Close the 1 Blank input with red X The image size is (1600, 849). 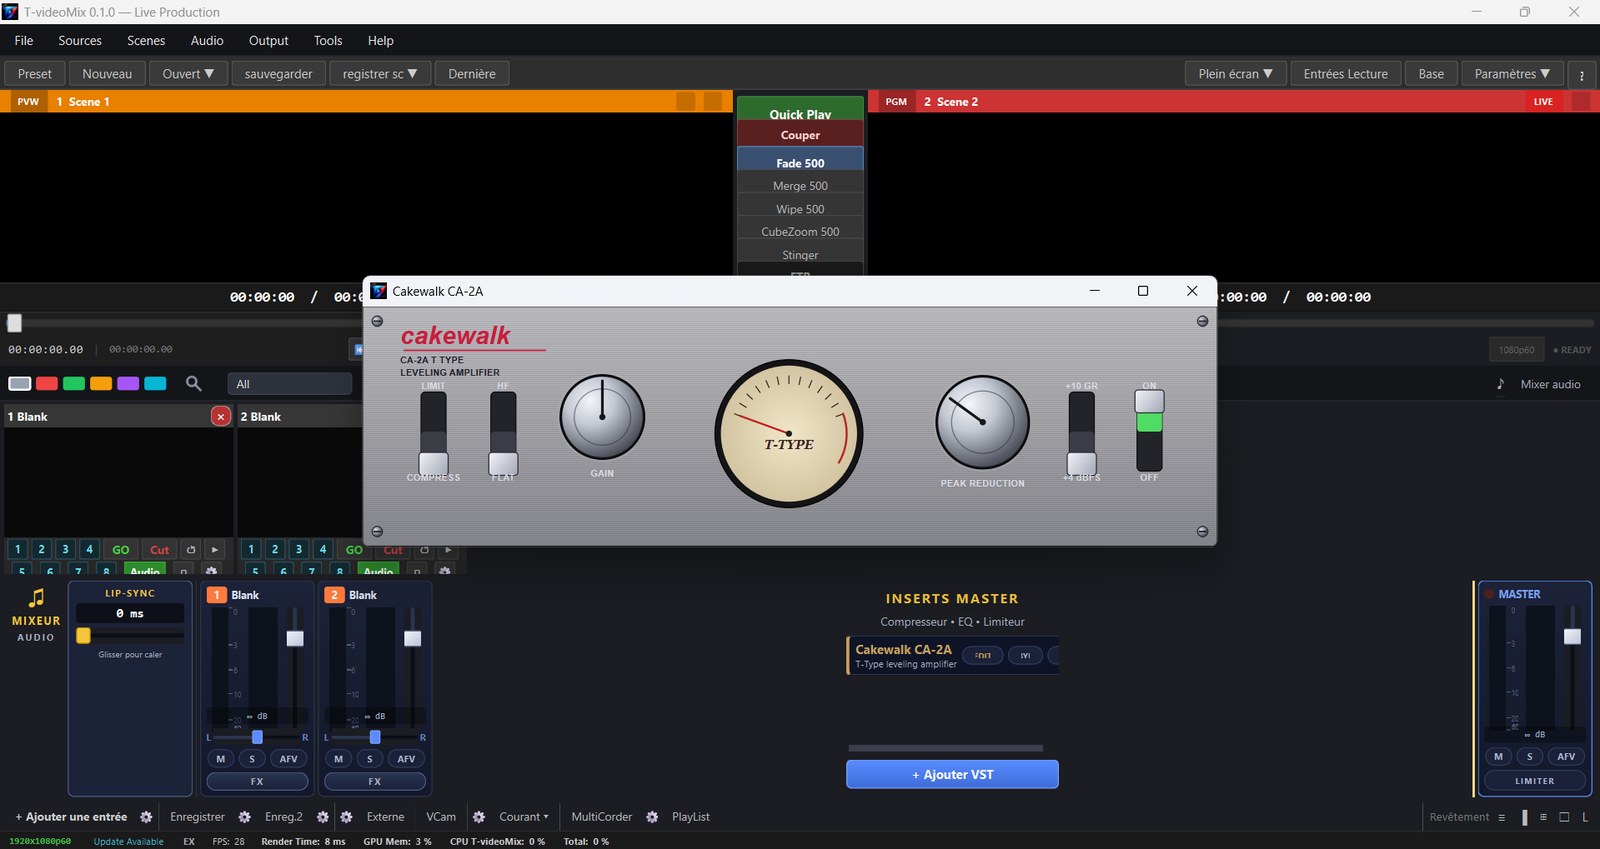(x=221, y=416)
